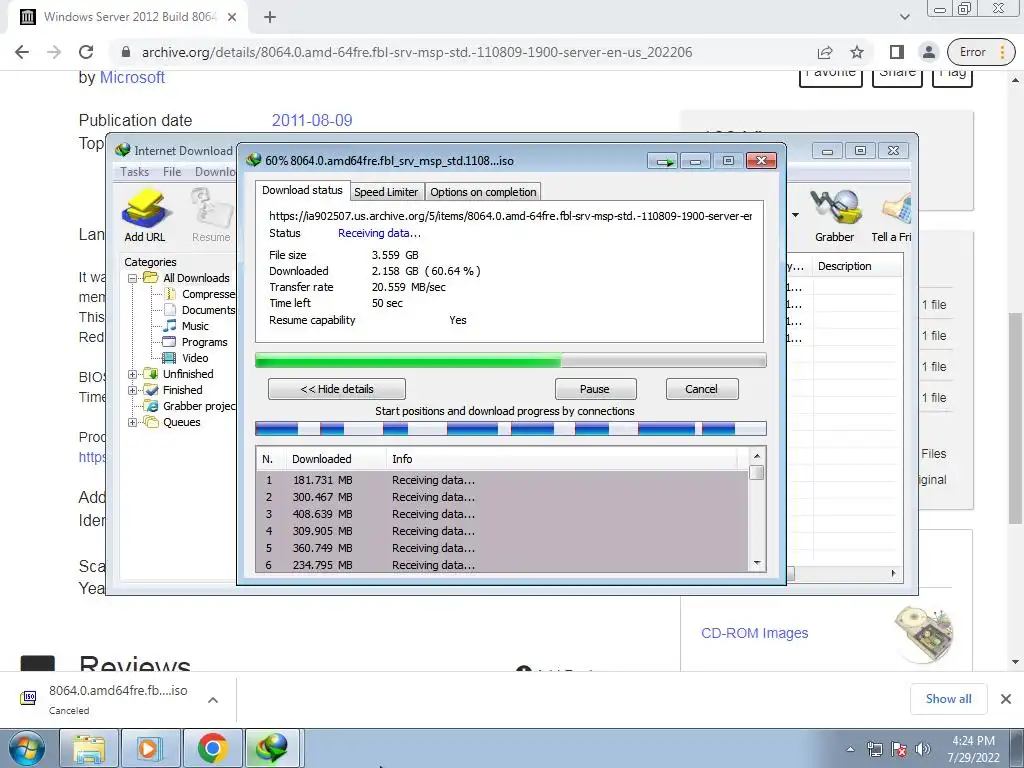Open the Microsoft author link
The height and width of the screenshot is (768, 1024).
coord(132,77)
